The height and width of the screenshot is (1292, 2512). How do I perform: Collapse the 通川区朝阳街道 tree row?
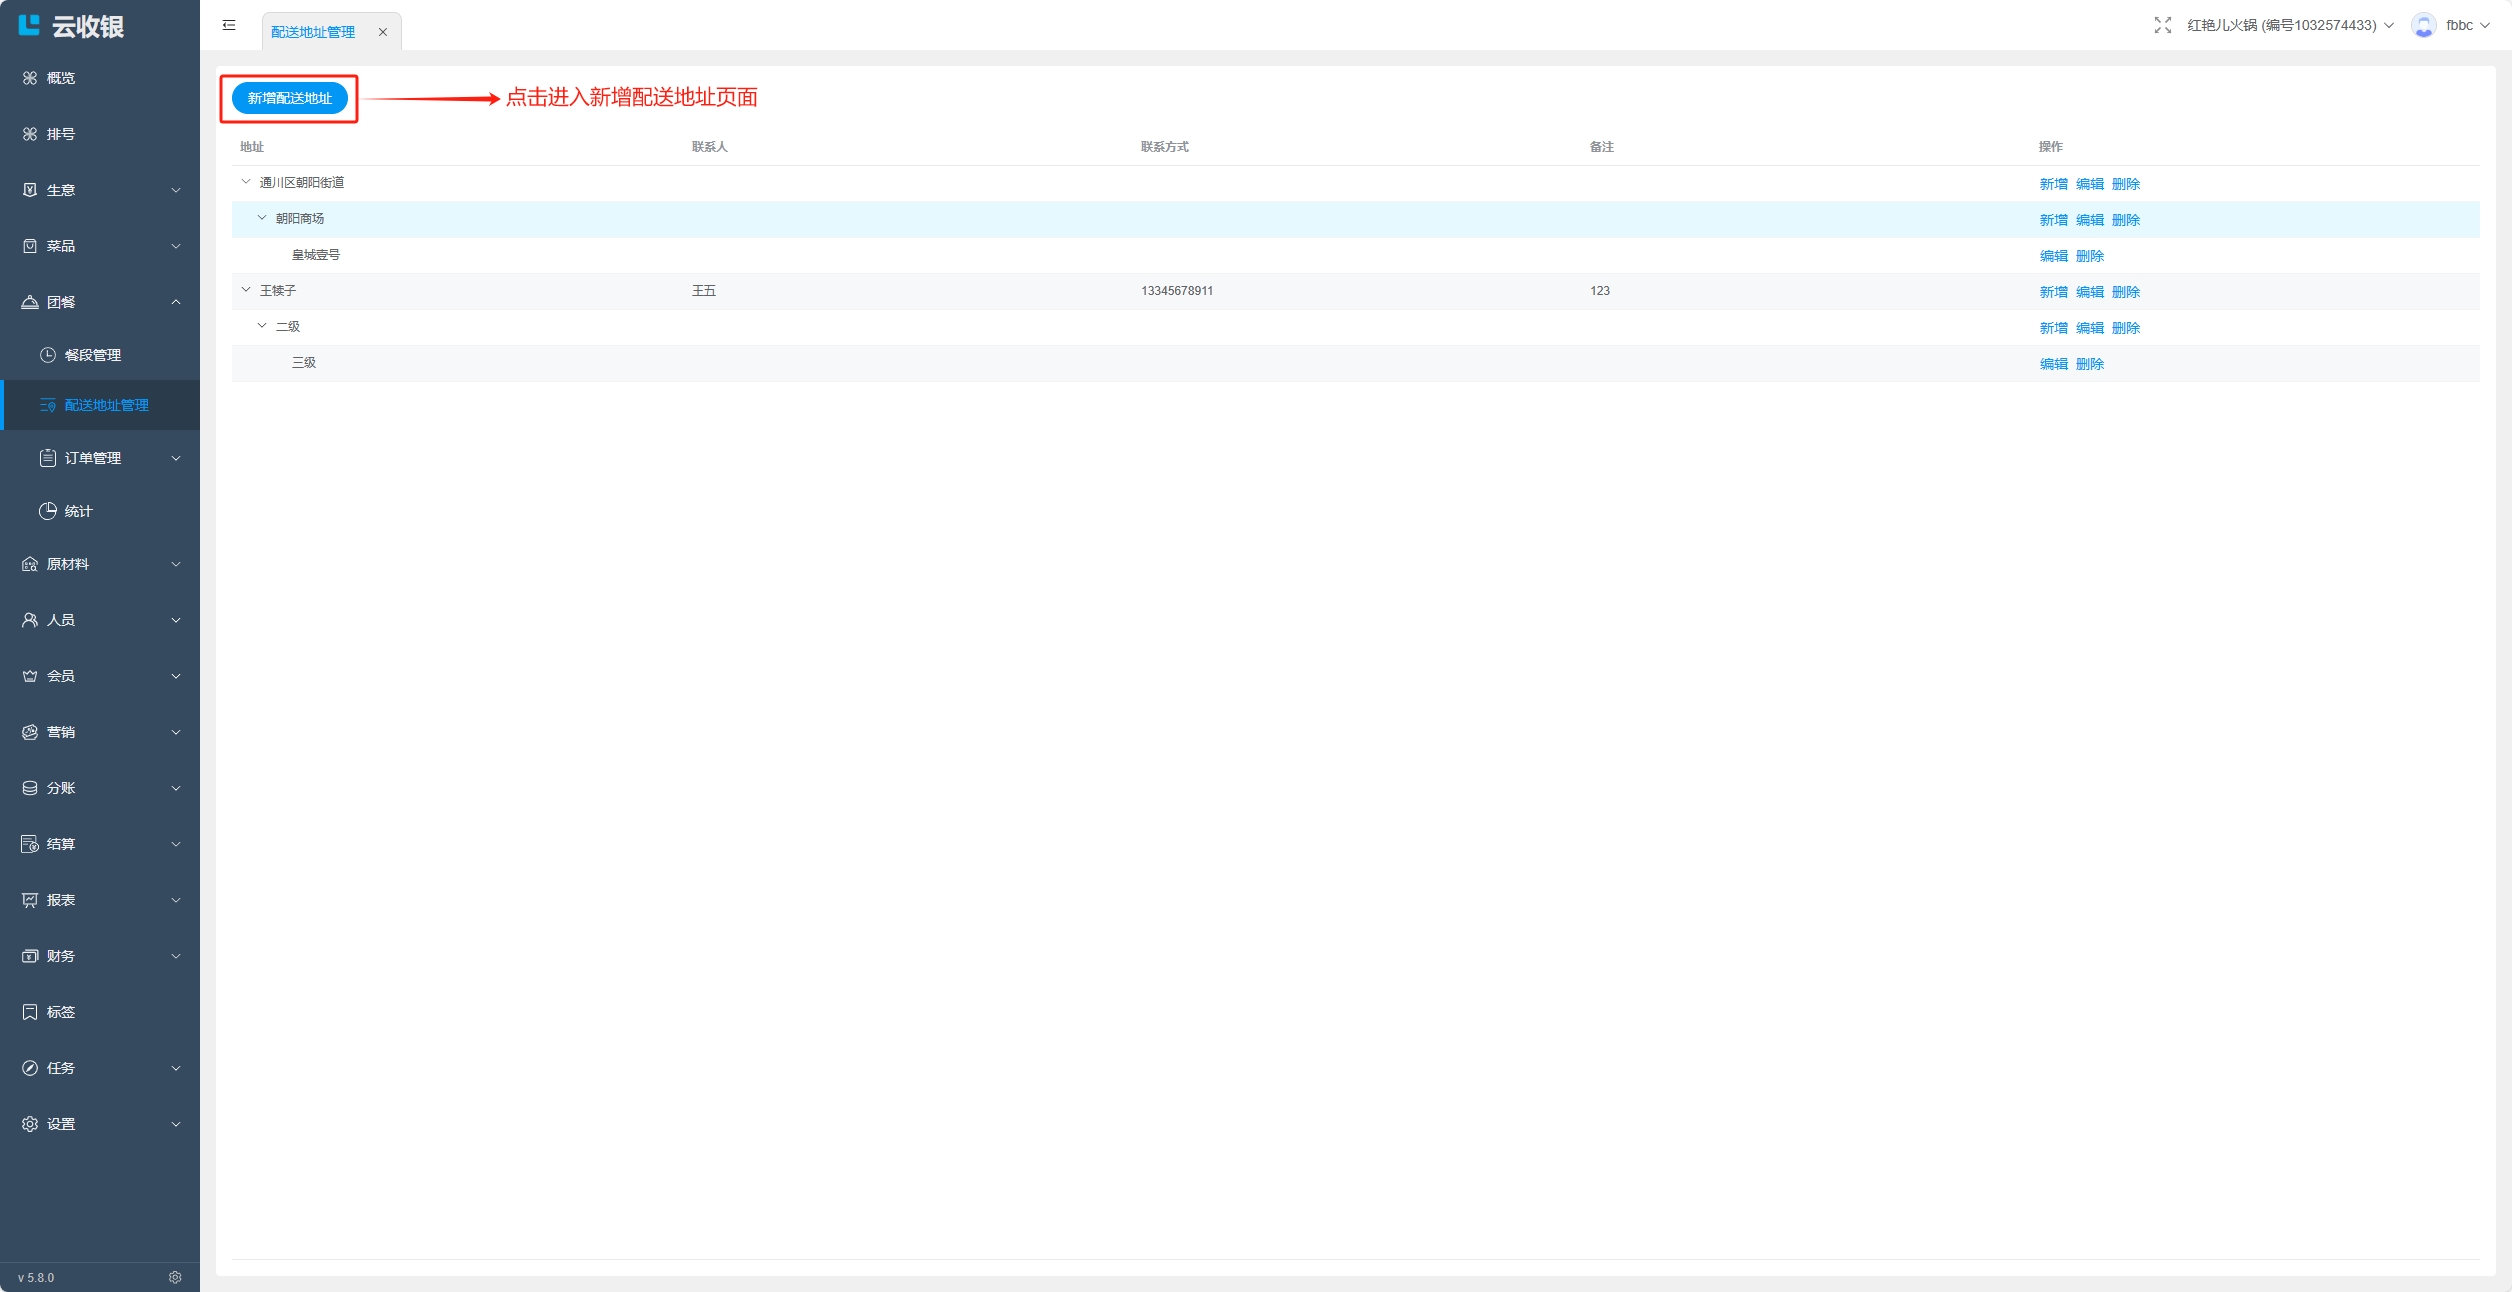tap(246, 182)
